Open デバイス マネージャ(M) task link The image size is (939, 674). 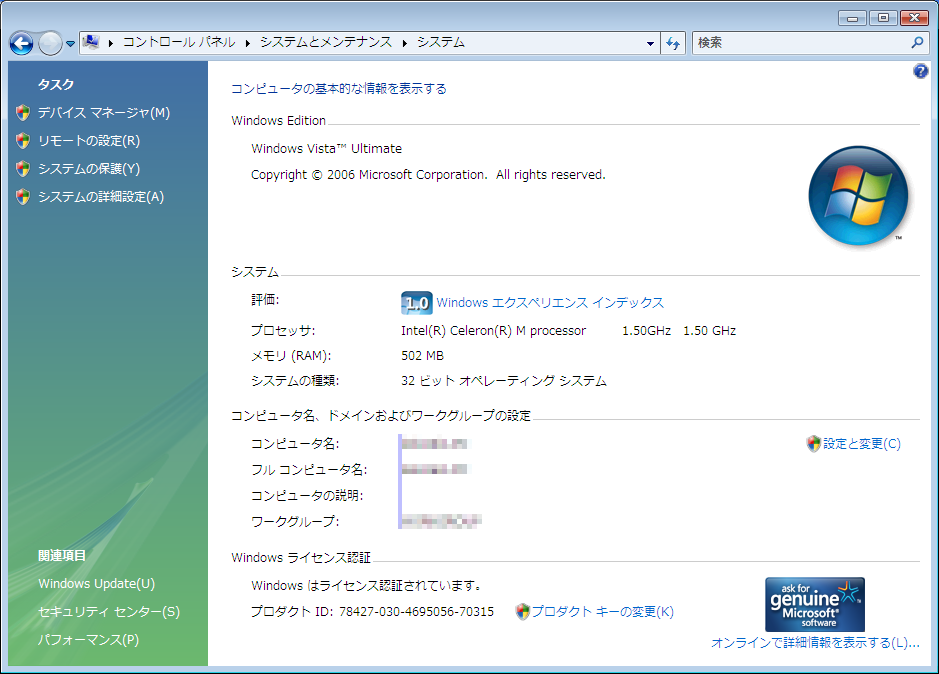[104, 113]
